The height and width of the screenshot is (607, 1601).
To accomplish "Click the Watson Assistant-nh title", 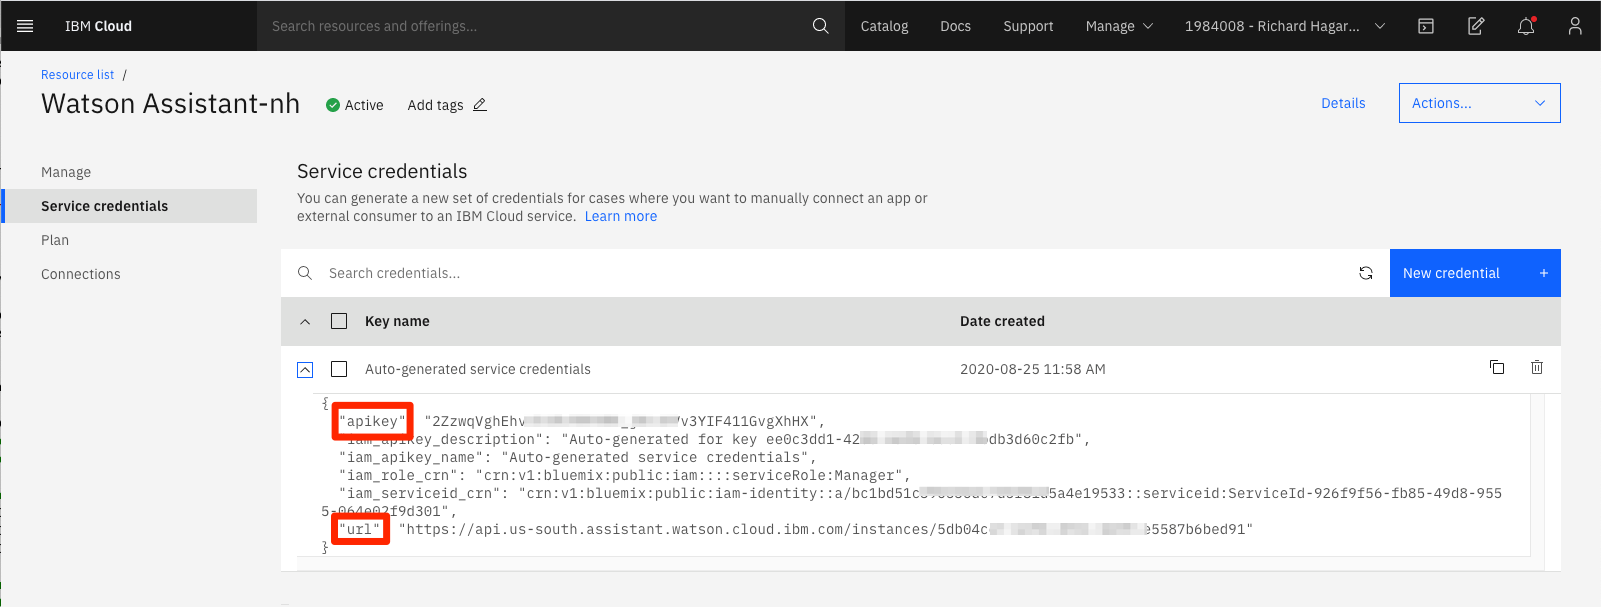I will pos(170,104).
